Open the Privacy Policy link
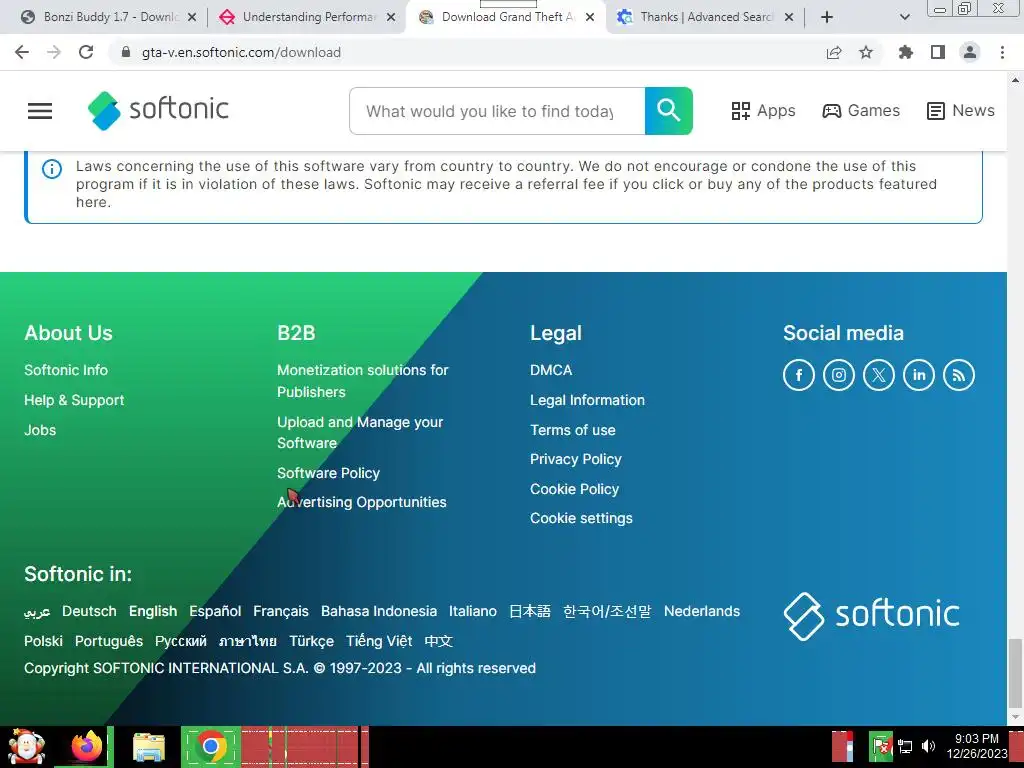This screenshot has height=768, width=1024. [575, 459]
